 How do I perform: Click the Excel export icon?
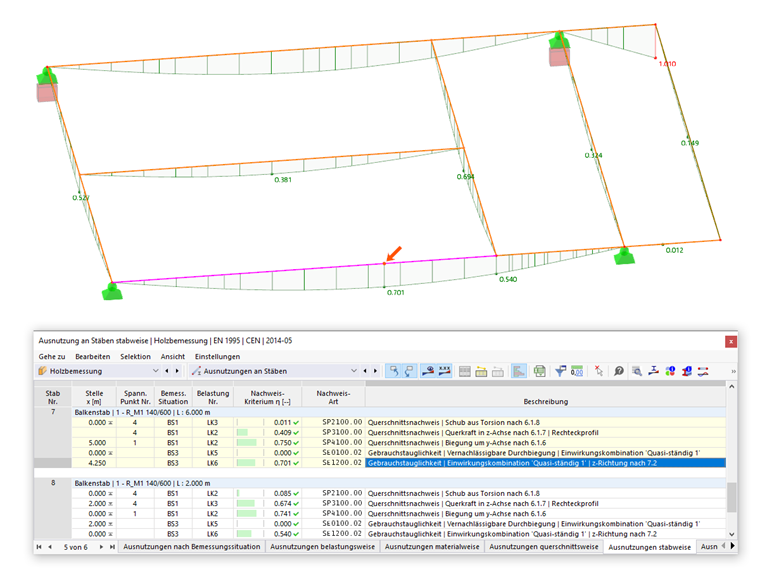pyautogui.click(x=540, y=371)
